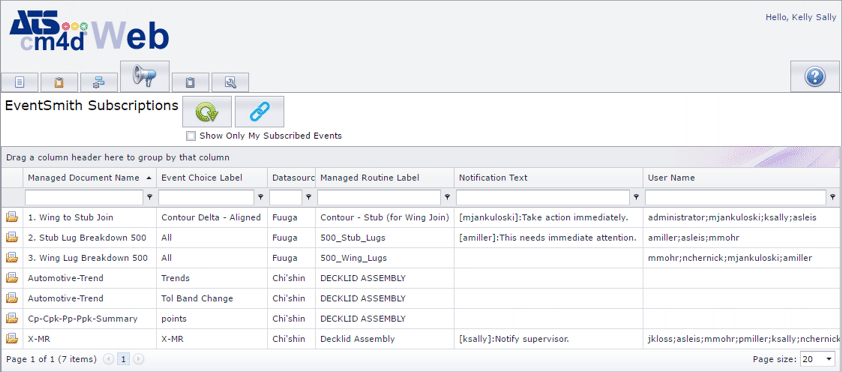
Task: Open the gray clipboard tab
Action: [x=190, y=82]
